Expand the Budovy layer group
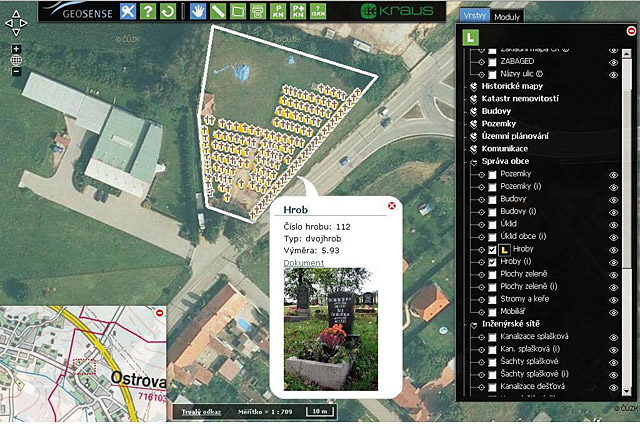The image size is (640, 424). coord(473,111)
